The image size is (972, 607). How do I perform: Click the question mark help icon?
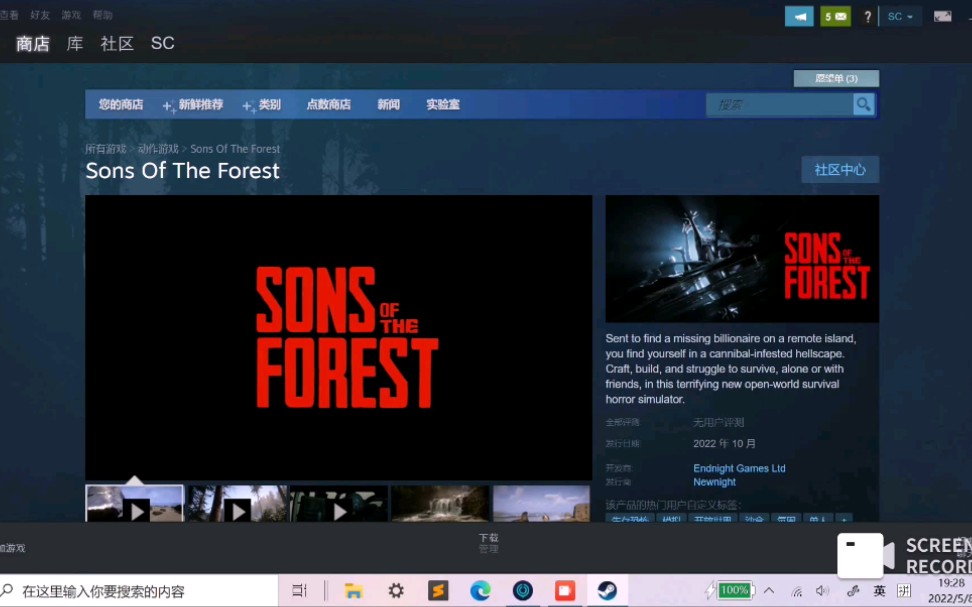tap(866, 16)
